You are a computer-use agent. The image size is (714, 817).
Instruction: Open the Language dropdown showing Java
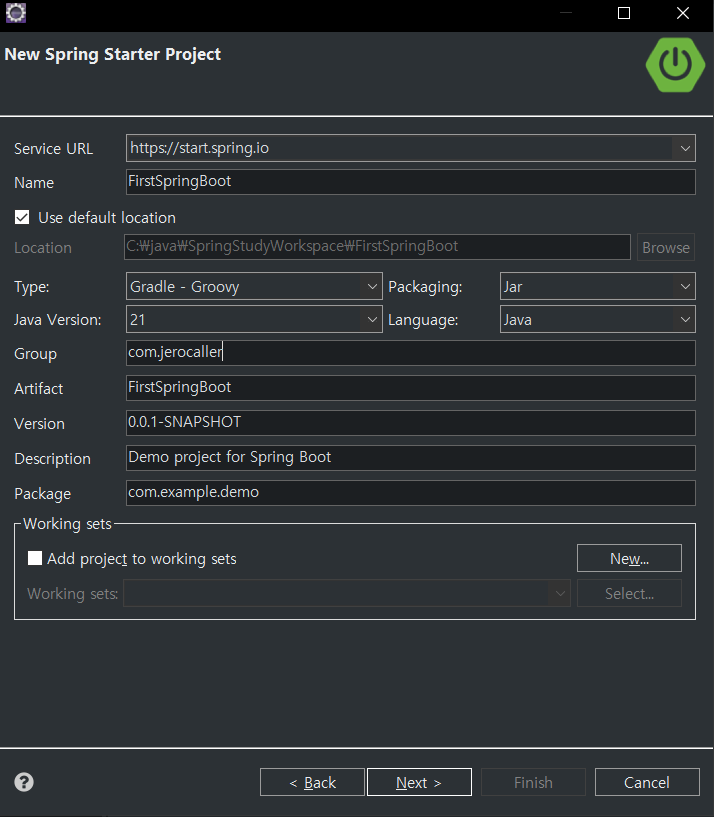click(685, 319)
